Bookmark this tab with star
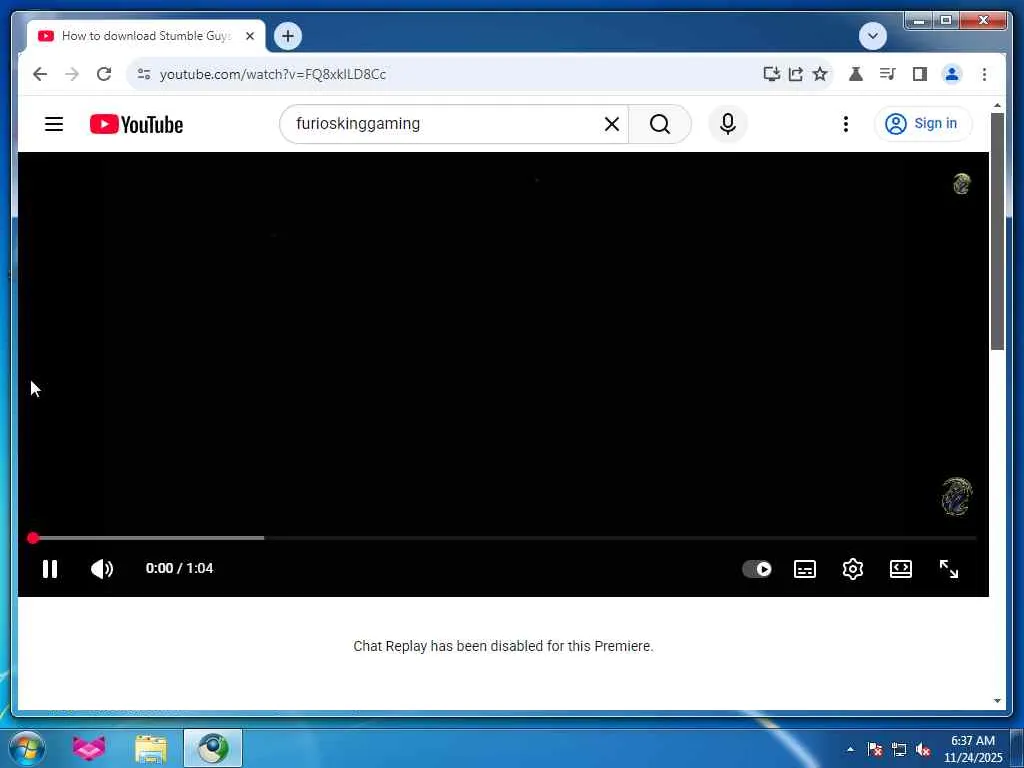The width and height of the screenshot is (1024, 768). click(x=820, y=74)
